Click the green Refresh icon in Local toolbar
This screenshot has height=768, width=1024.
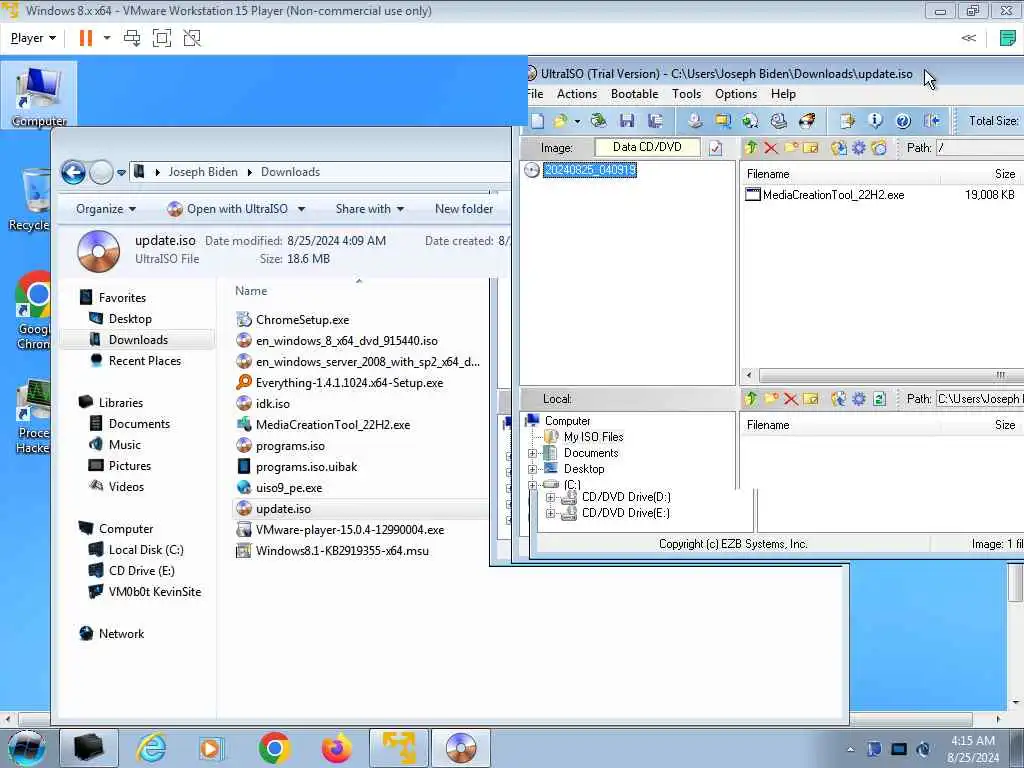(x=879, y=398)
